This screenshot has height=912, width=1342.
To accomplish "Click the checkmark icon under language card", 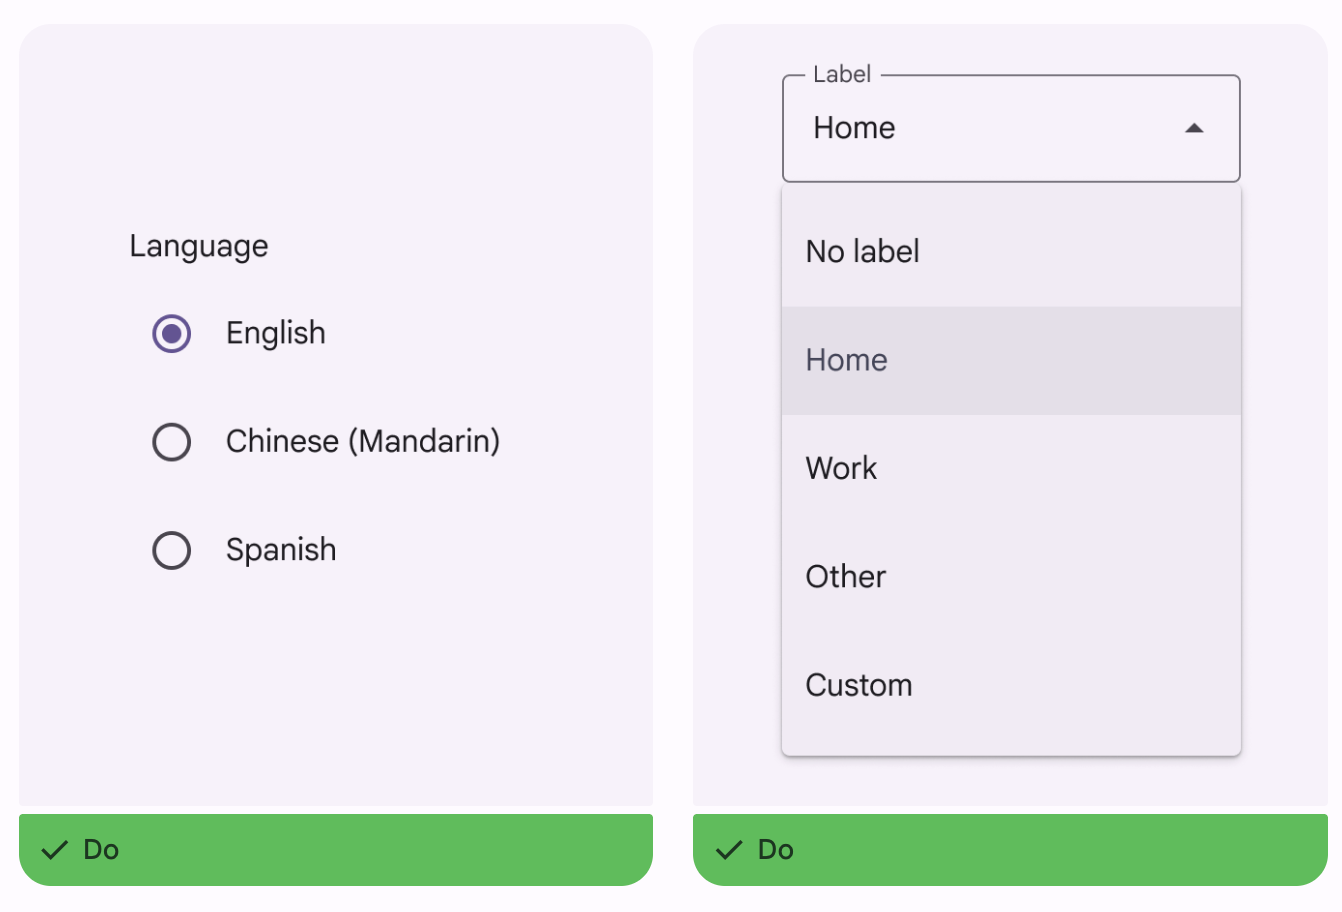I will (x=55, y=850).
